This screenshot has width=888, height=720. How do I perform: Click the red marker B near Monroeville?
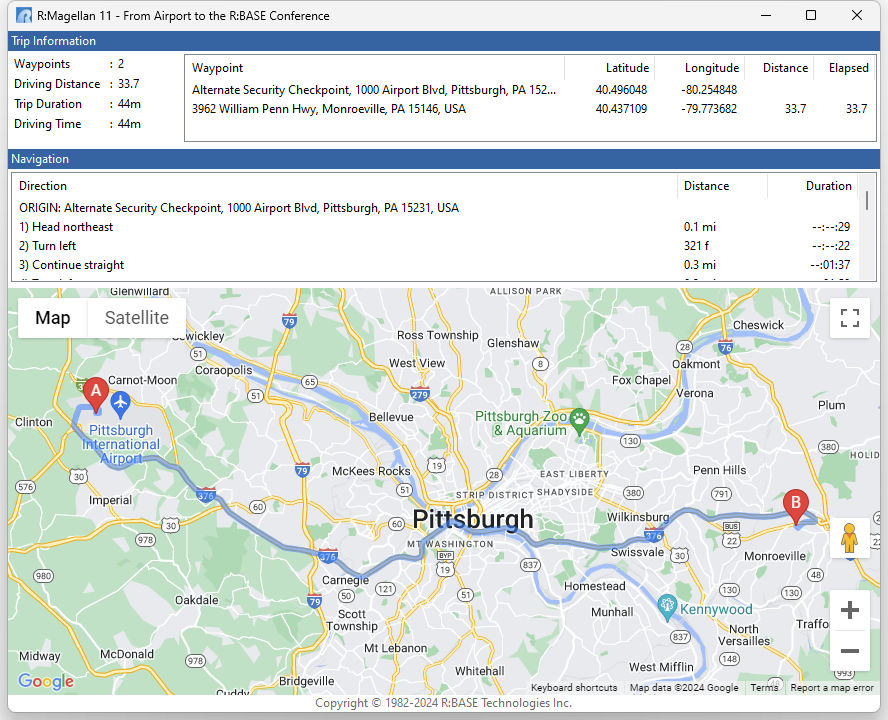coord(795,506)
